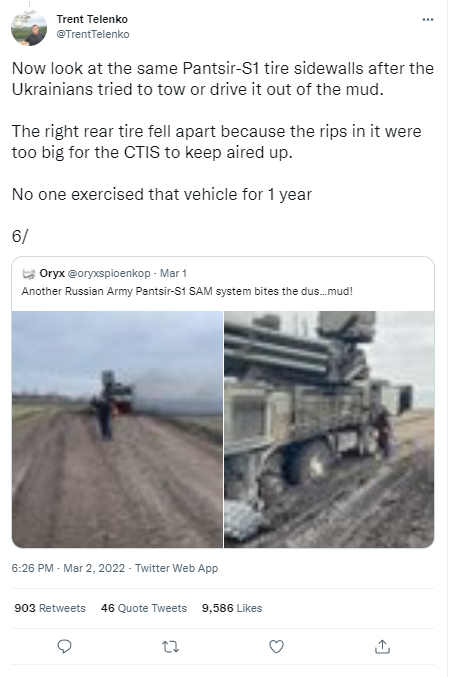The image size is (467, 677).
Task: Click the Oryx small avatar icon
Action: [28, 274]
